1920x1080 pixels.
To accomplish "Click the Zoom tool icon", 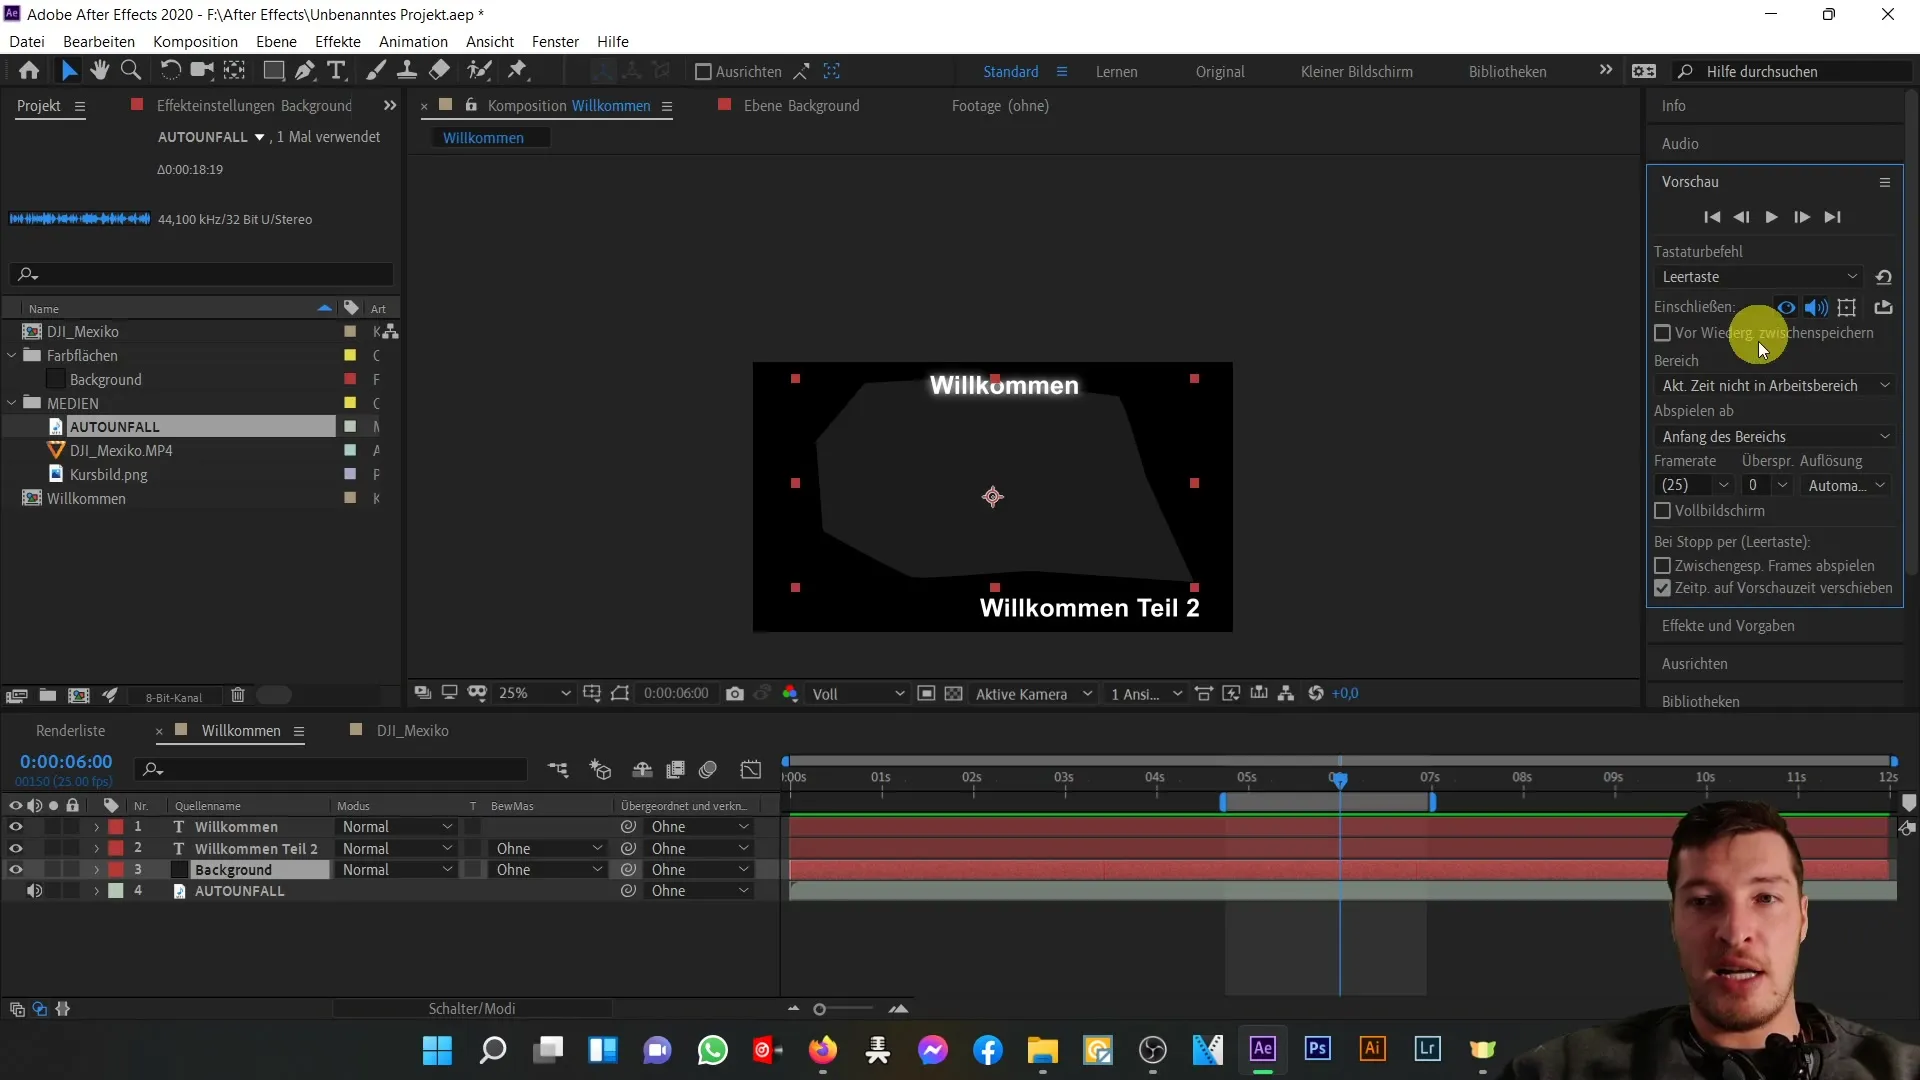I will click(128, 71).
